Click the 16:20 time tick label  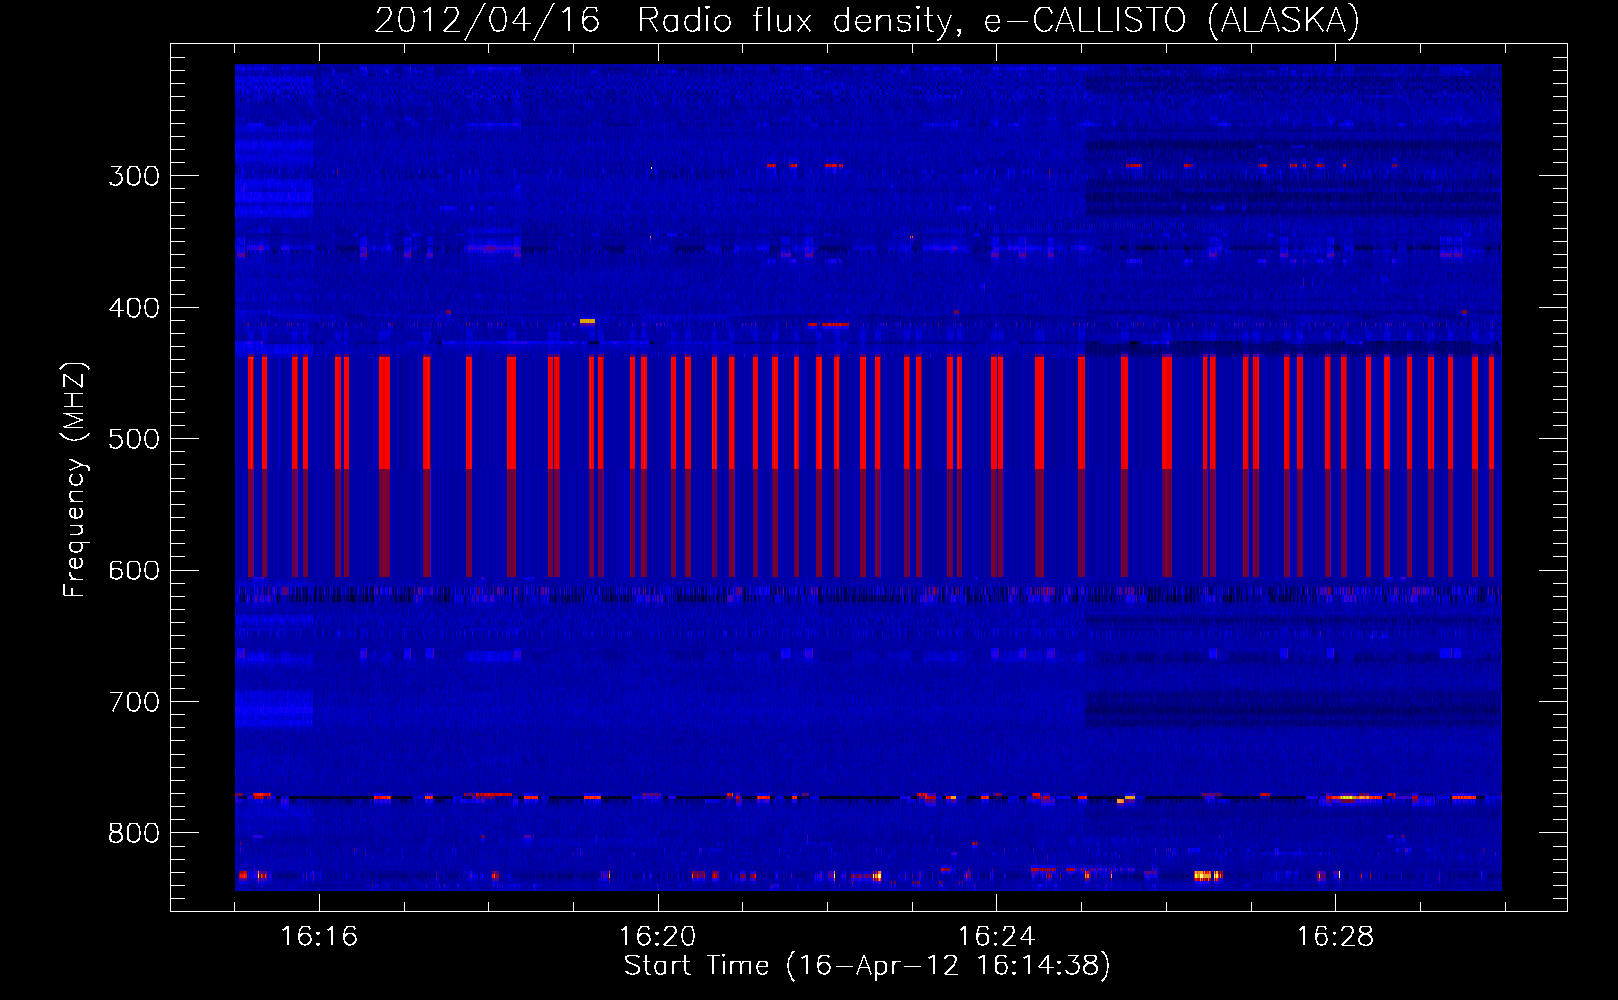(658, 936)
